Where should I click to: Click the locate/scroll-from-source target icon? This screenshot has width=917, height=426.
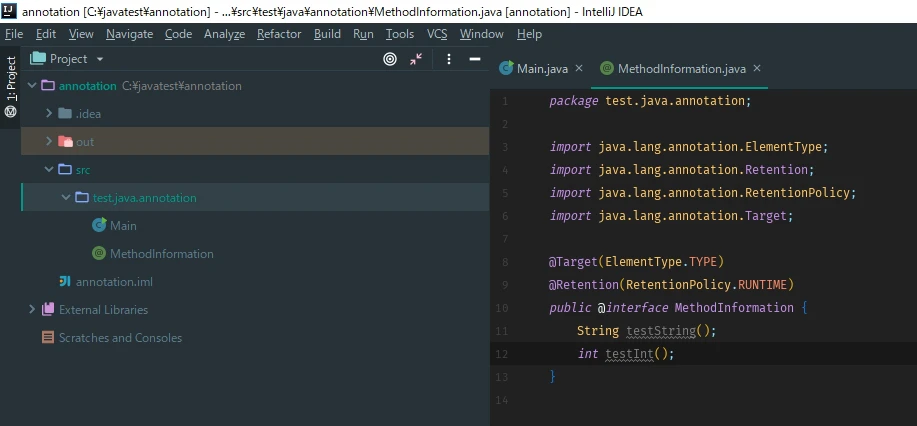(x=390, y=59)
